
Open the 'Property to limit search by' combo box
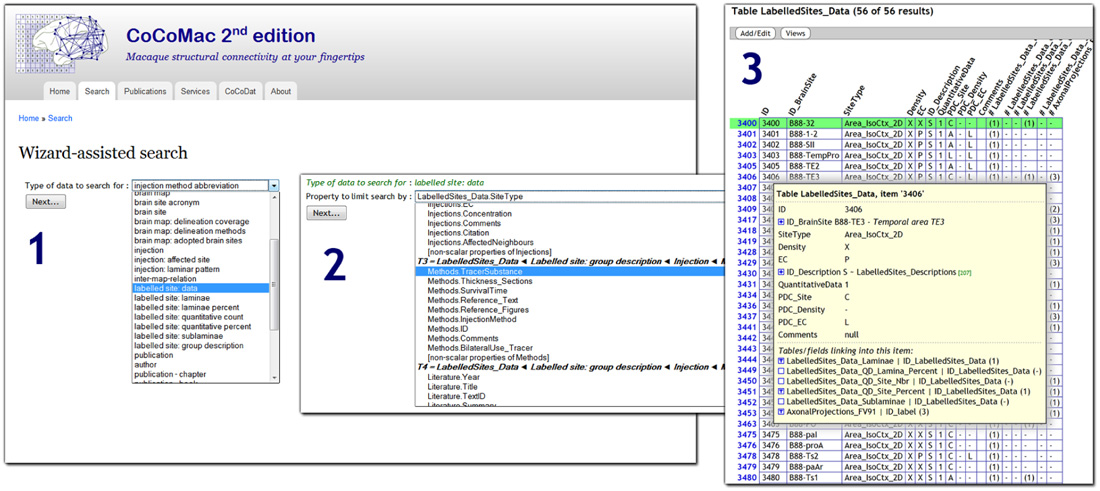568,197
